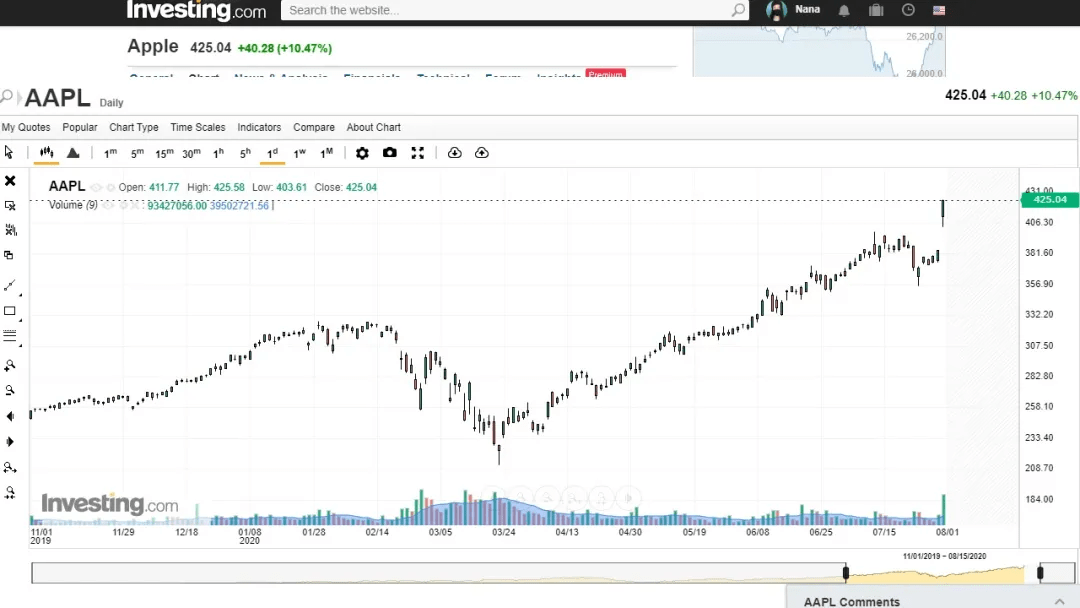Click left handle of range slider

point(846,572)
